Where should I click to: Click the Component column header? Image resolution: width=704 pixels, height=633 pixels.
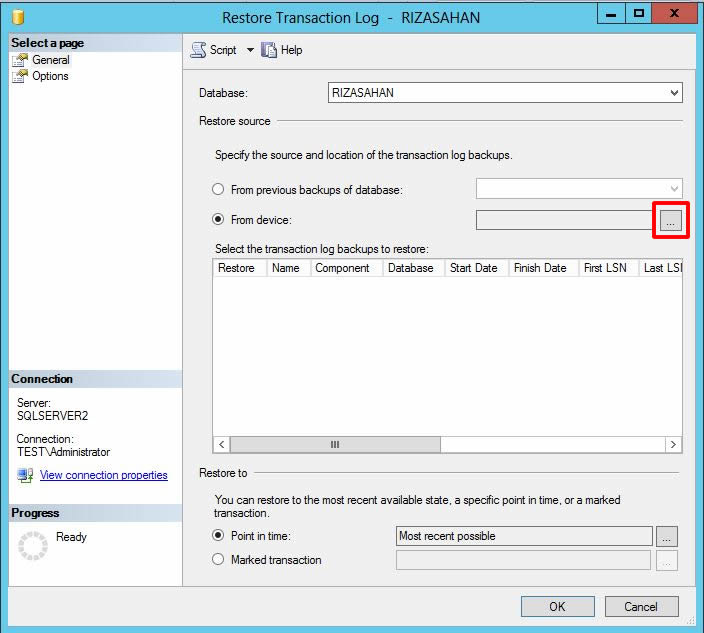[342, 268]
